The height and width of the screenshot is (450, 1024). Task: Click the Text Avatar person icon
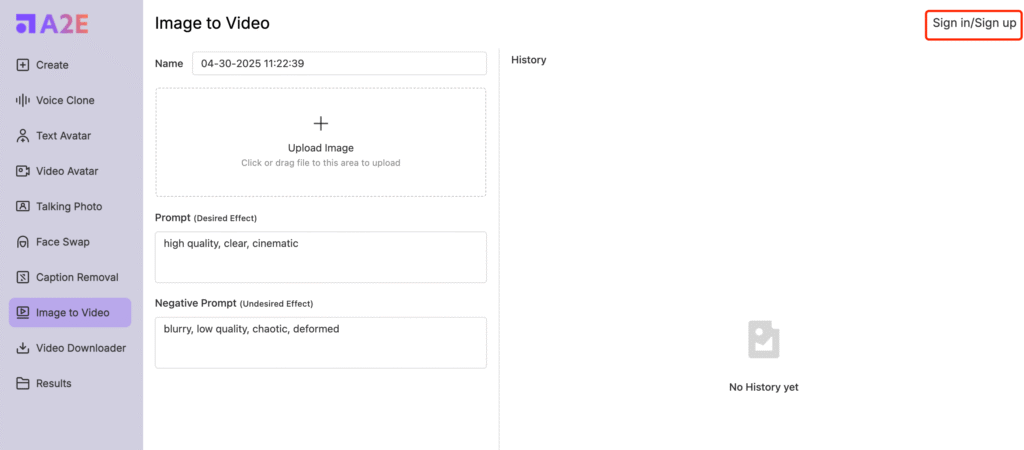(23, 136)
